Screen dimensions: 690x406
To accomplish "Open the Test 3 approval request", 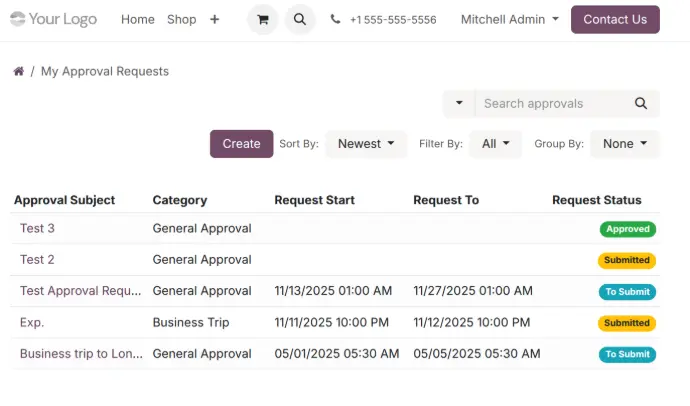I will pos(37,228).
